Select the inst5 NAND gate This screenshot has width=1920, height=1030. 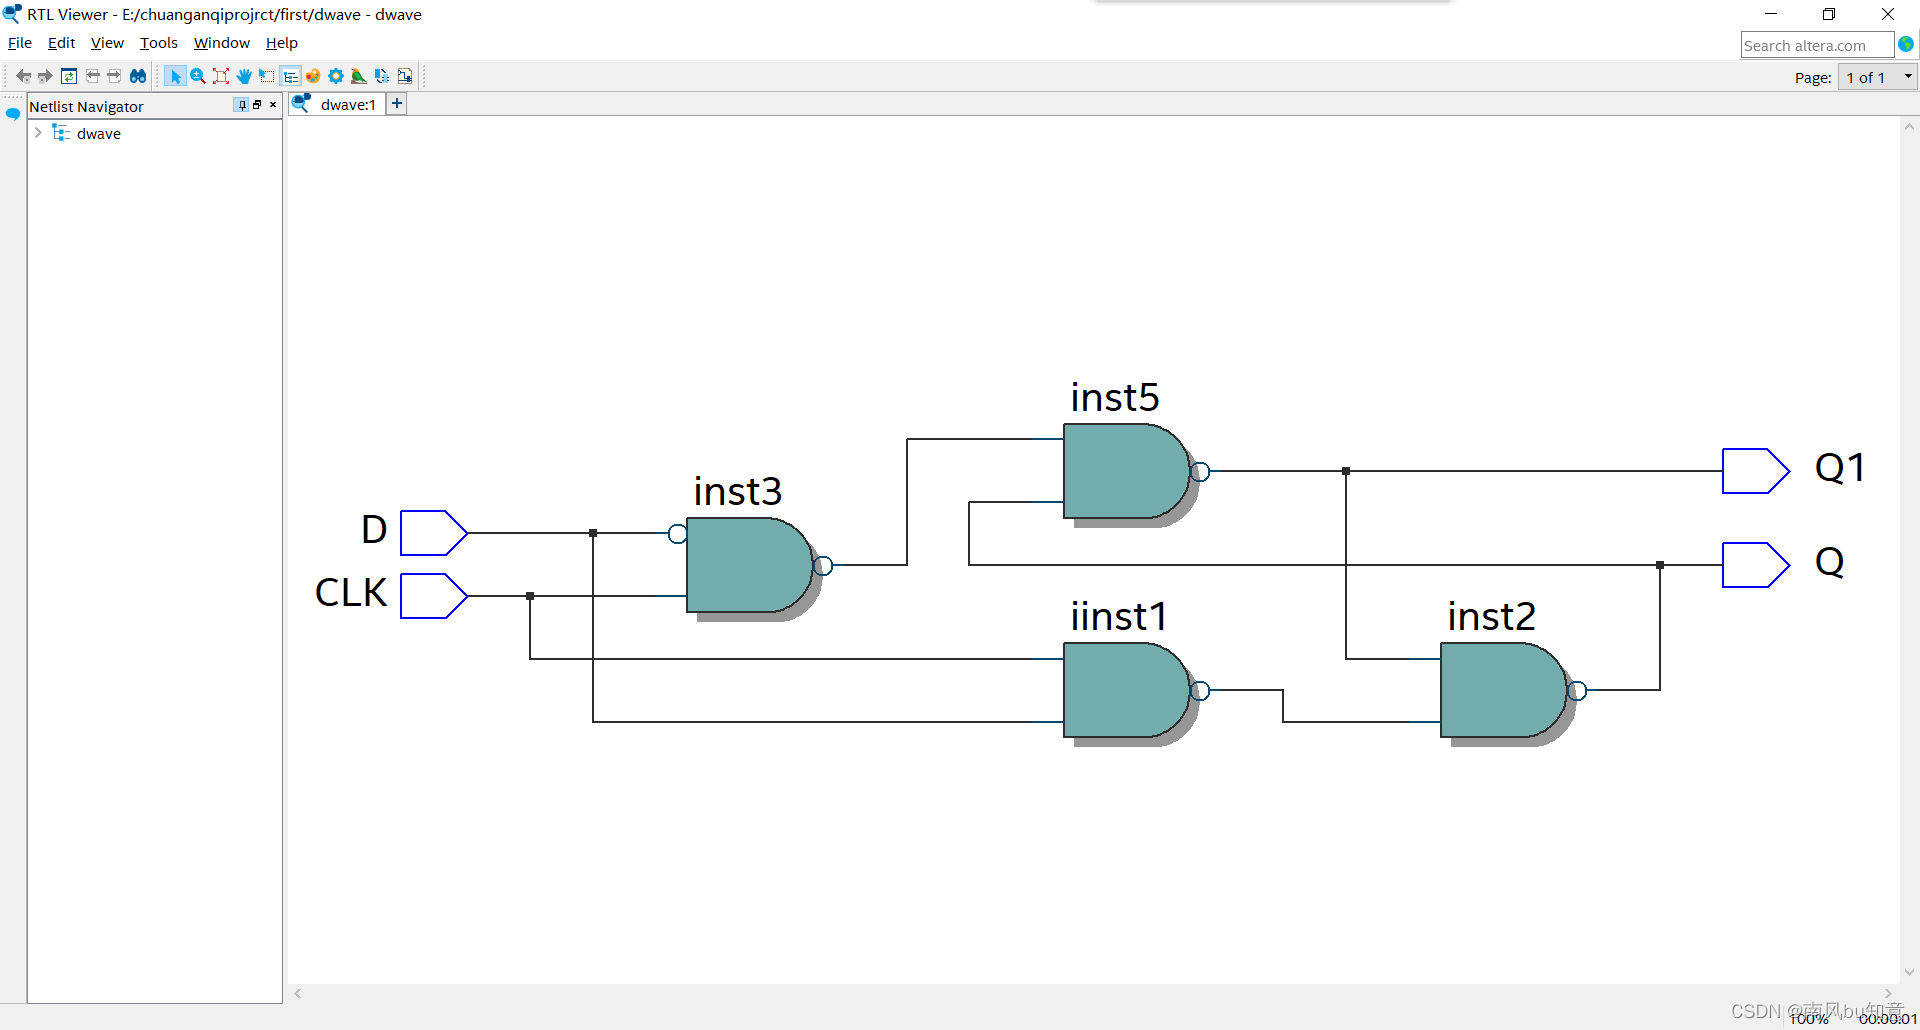pos(1127,471)
